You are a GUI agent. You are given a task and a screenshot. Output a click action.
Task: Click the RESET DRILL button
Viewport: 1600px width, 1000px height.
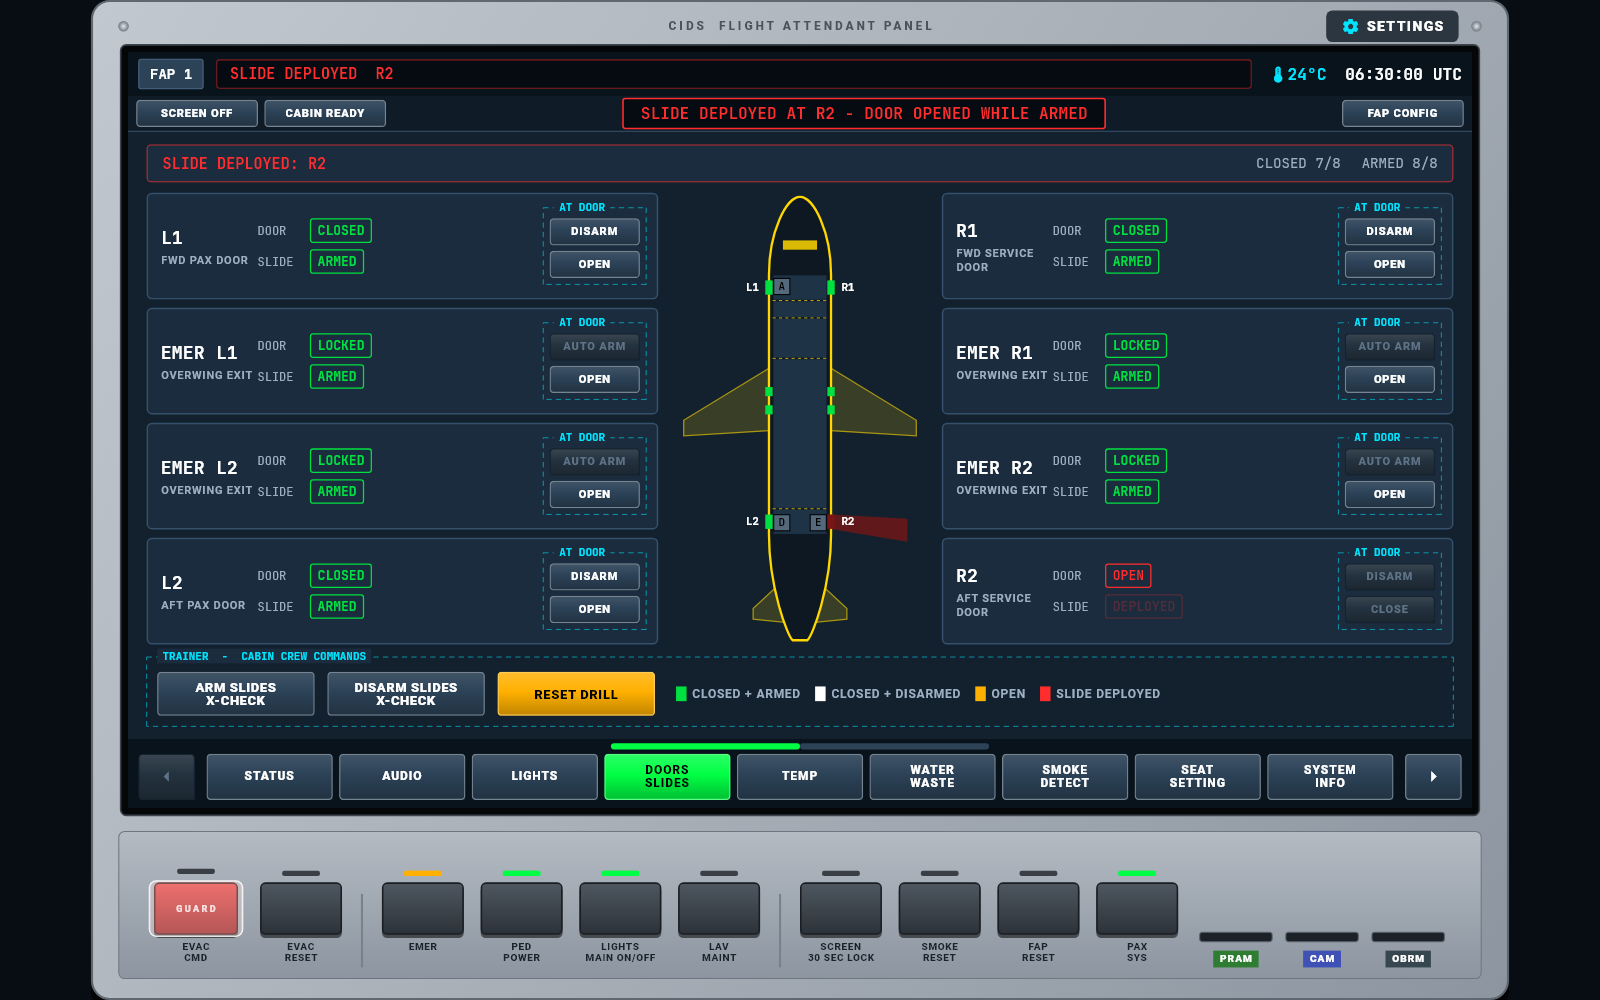pyautogui.click(x=576, y=694)
